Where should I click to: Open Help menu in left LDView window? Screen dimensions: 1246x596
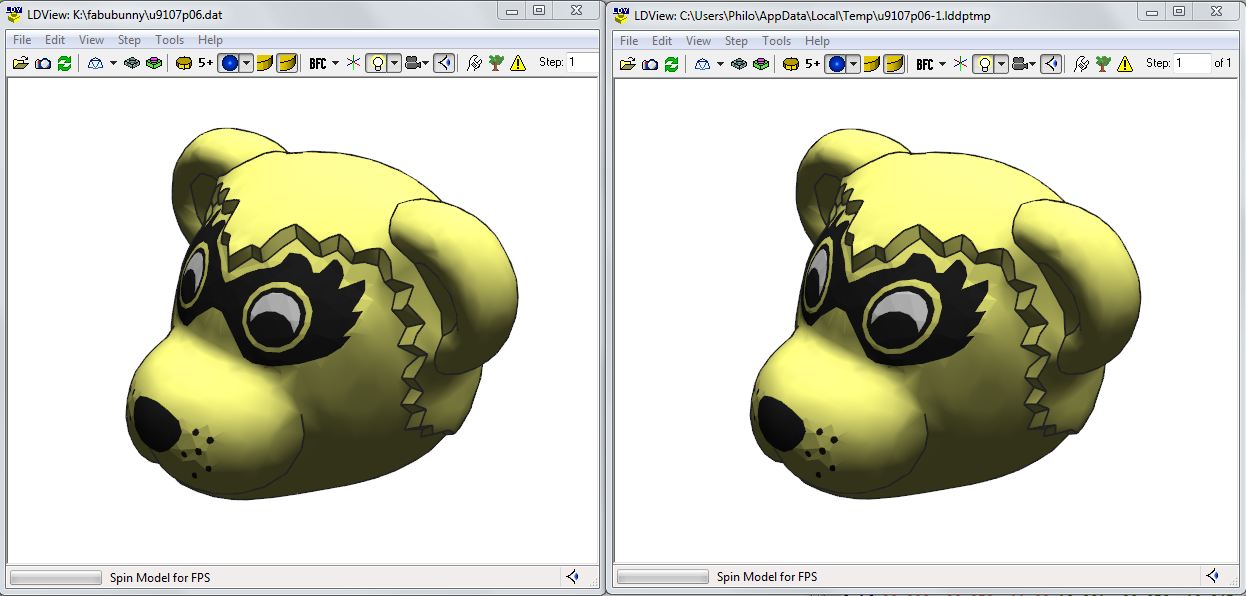210,40
